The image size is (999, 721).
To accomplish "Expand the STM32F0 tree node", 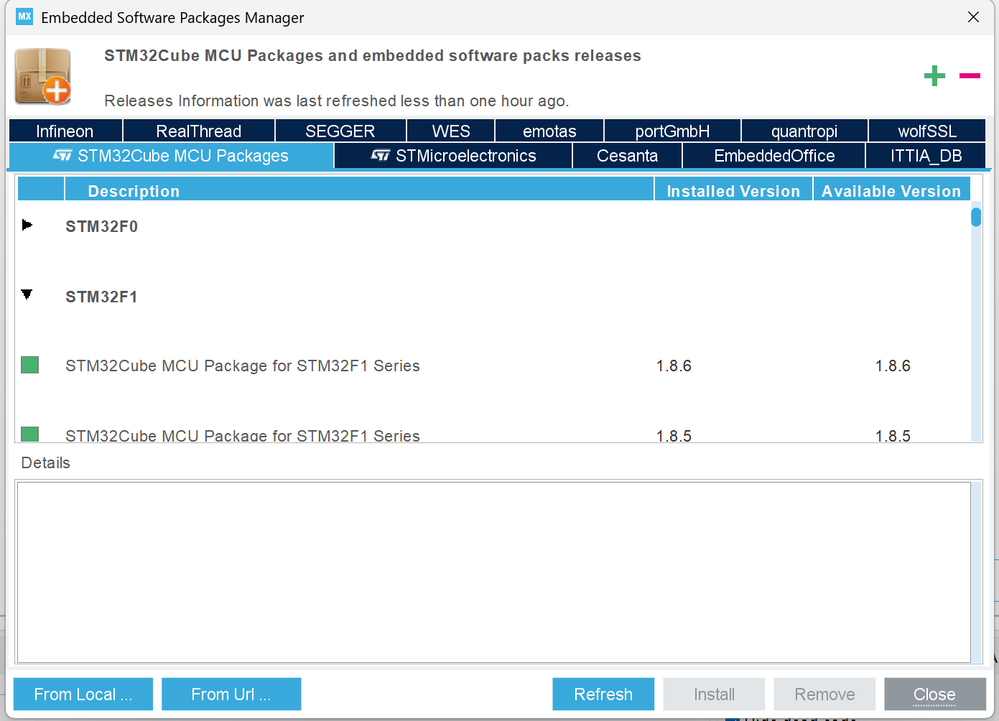I will coord(27,225).
